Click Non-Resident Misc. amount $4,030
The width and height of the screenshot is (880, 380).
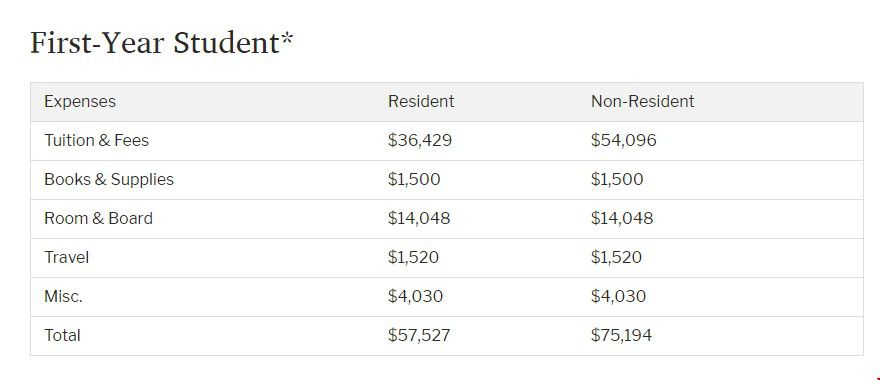pyautogui.click(x=618, y=296)
